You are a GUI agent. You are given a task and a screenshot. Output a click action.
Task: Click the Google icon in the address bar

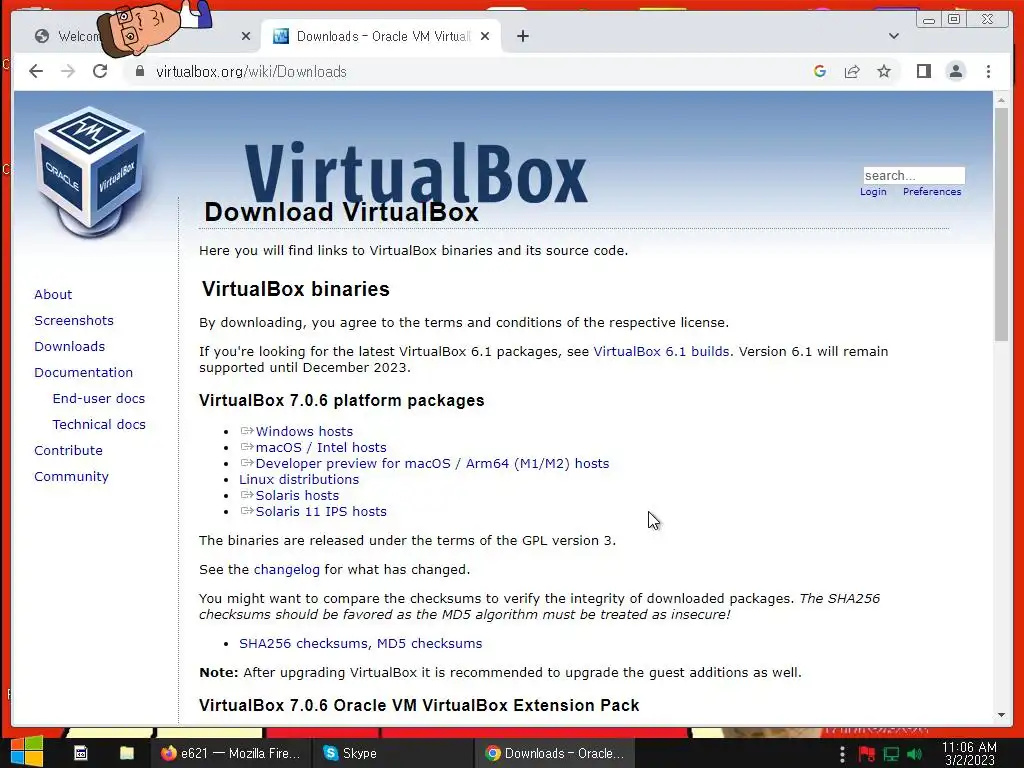coord(820,71)
